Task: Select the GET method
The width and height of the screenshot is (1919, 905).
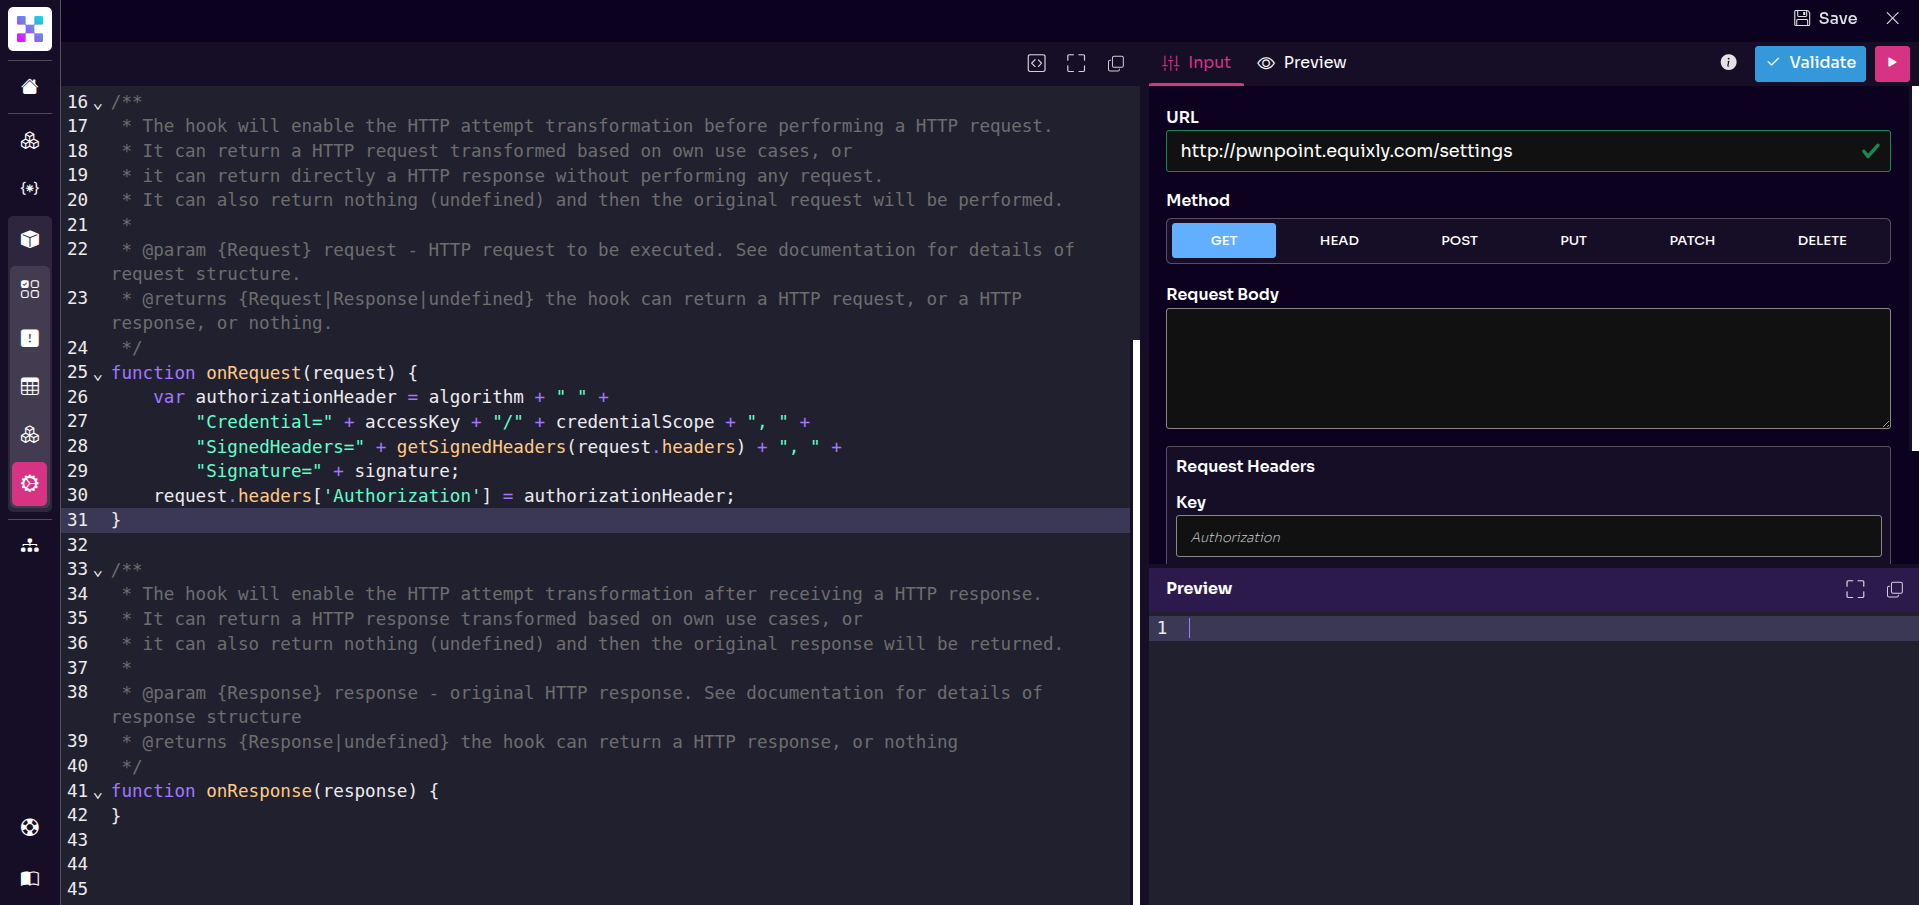Action: [1224, 241]
